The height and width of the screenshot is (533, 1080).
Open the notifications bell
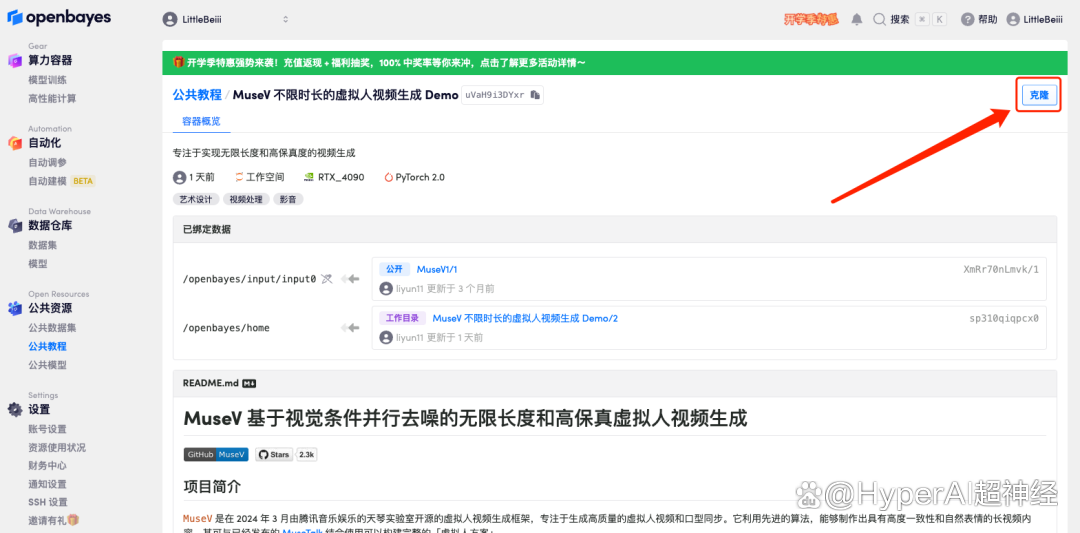pyautogui.click(x=856, y=19)
